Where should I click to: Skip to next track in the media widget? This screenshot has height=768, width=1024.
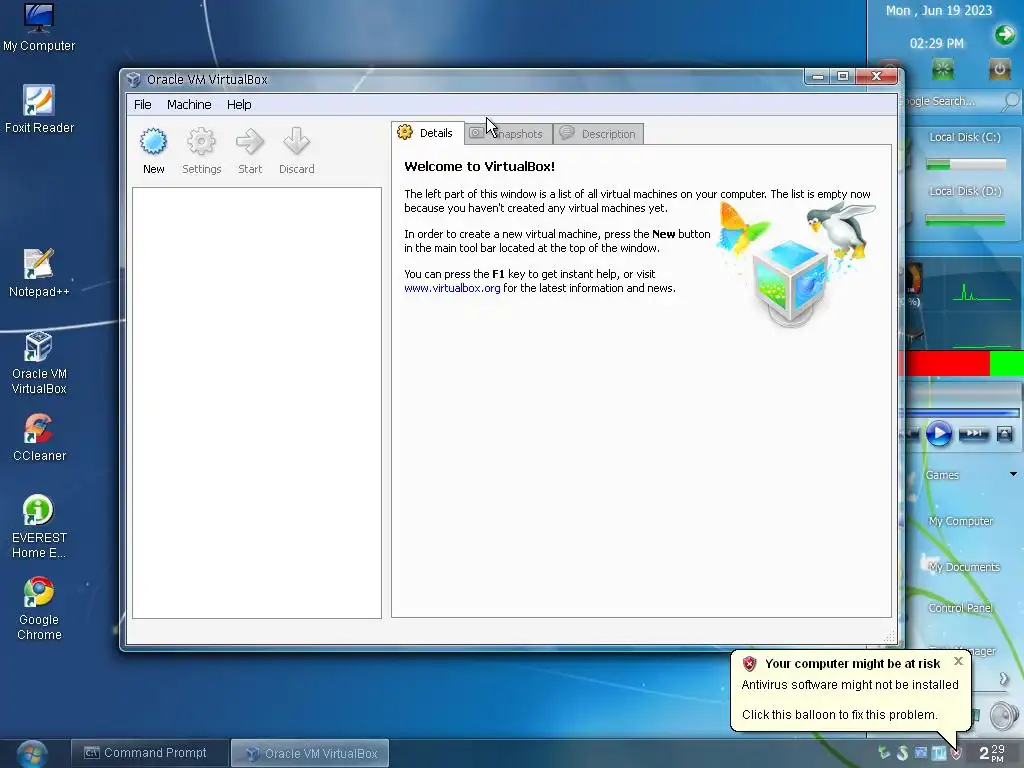click(x=974, y=434)
